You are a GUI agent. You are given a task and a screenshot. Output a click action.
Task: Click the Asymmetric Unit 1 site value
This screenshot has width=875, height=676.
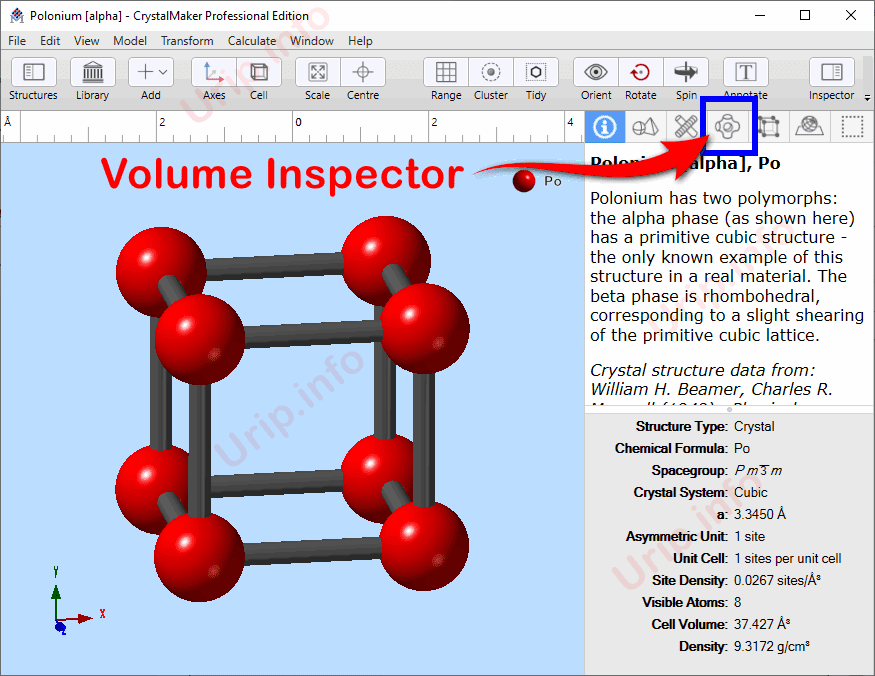749,536
